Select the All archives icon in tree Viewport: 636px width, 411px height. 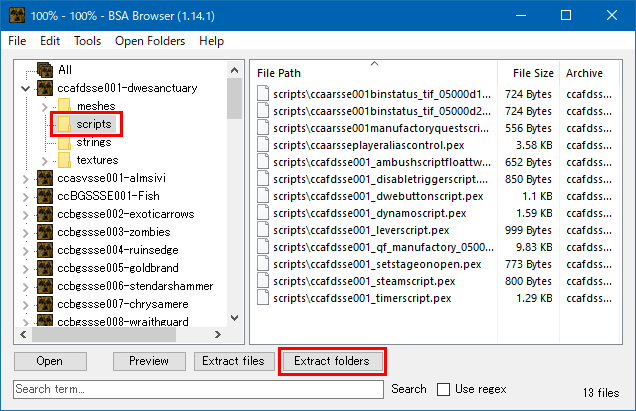[x=45, y=70]
